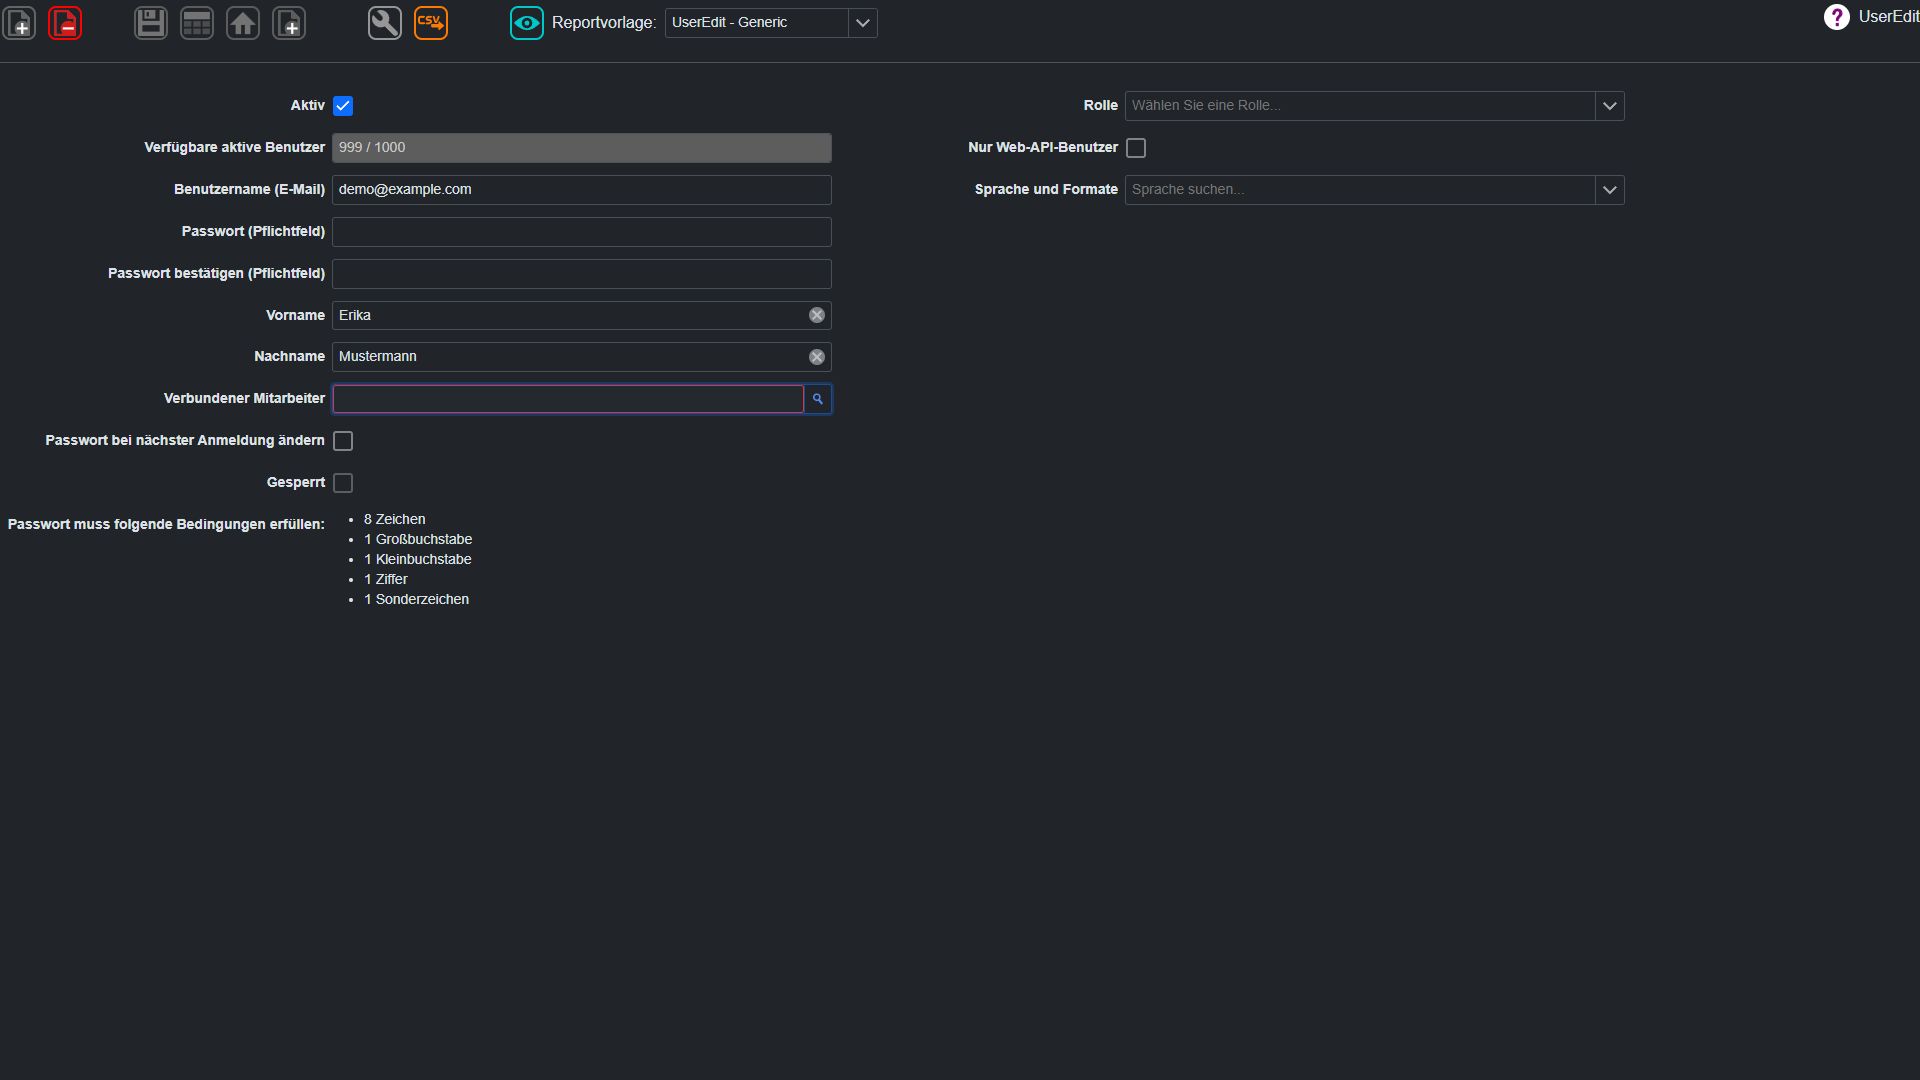Expand the Rolle dropdown arrow

[1610, 106]
